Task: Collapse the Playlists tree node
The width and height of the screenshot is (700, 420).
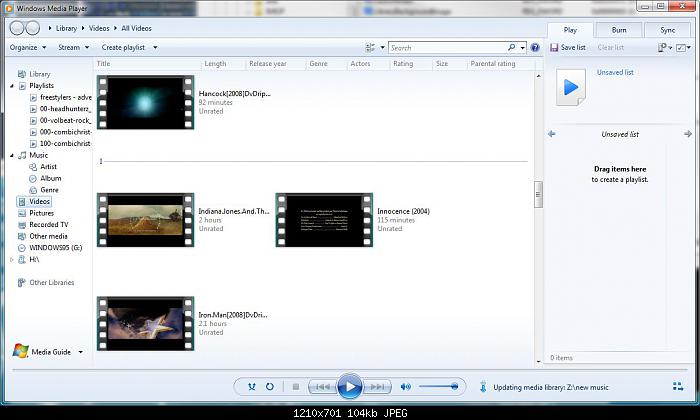Action: pos(12,86)
